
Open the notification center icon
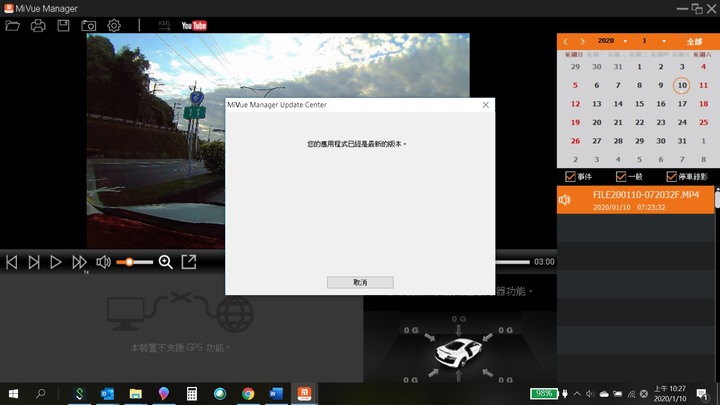coord(702,394)
